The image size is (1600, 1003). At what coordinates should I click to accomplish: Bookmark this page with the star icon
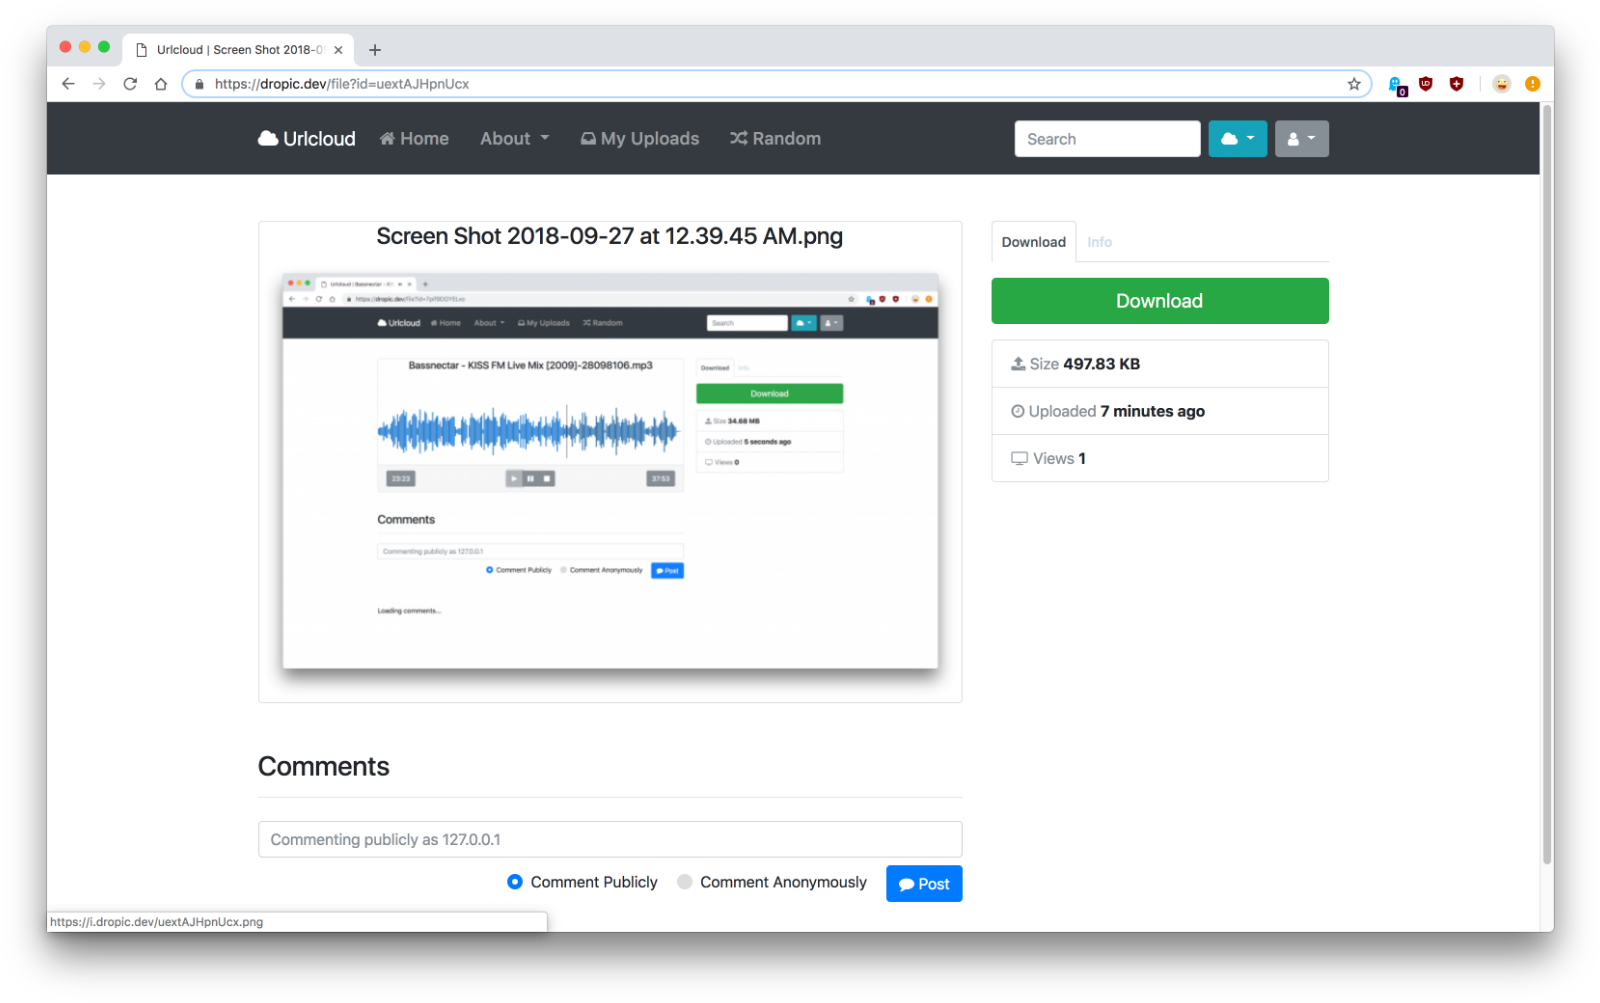(x=1354, y=84)
